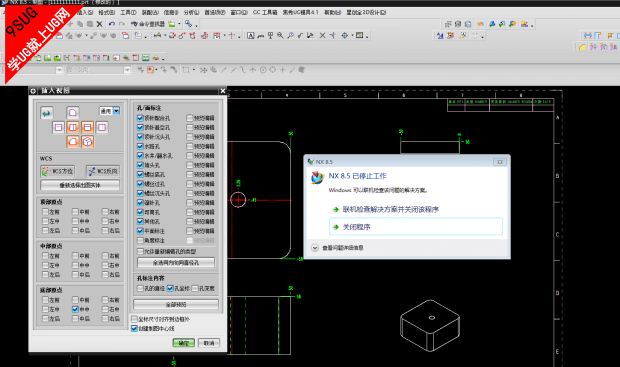Click the red crosshair centerline icon
Viewport: 620px width, 367px height.
pyautogui.click(x=232, y=36)
